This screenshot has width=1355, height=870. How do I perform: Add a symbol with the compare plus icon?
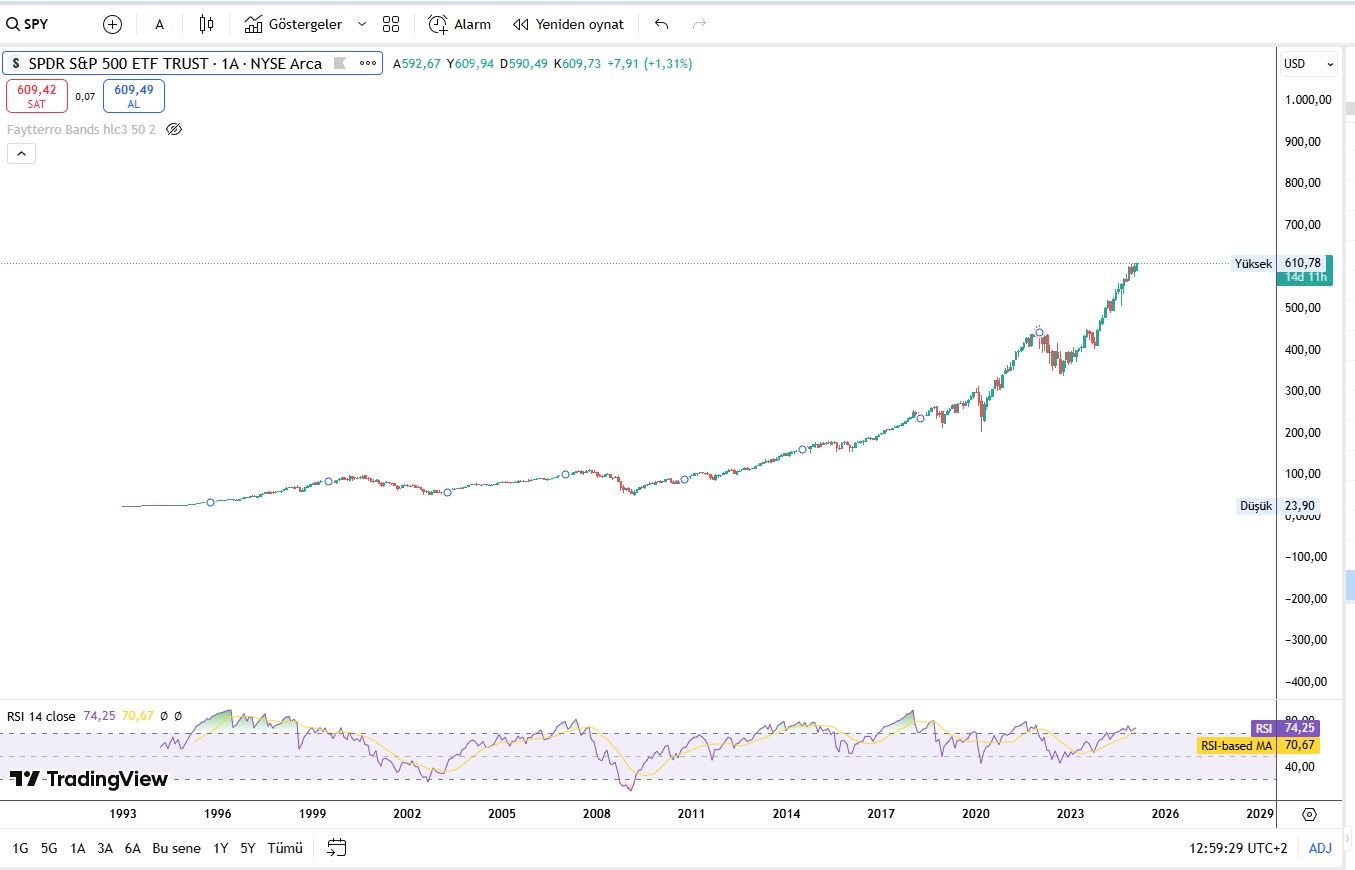[112, 24]
